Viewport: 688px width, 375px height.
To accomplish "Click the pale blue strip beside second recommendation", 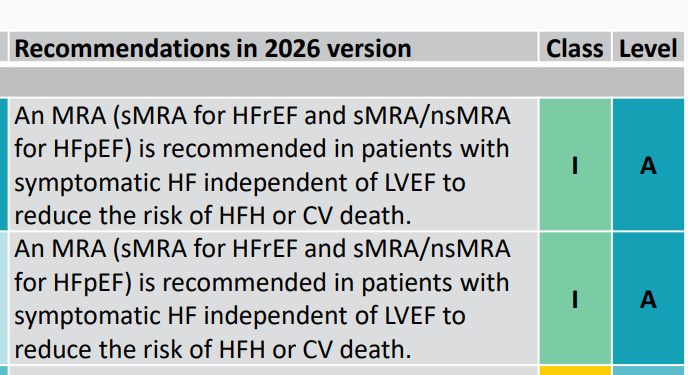I will point(4,298).
